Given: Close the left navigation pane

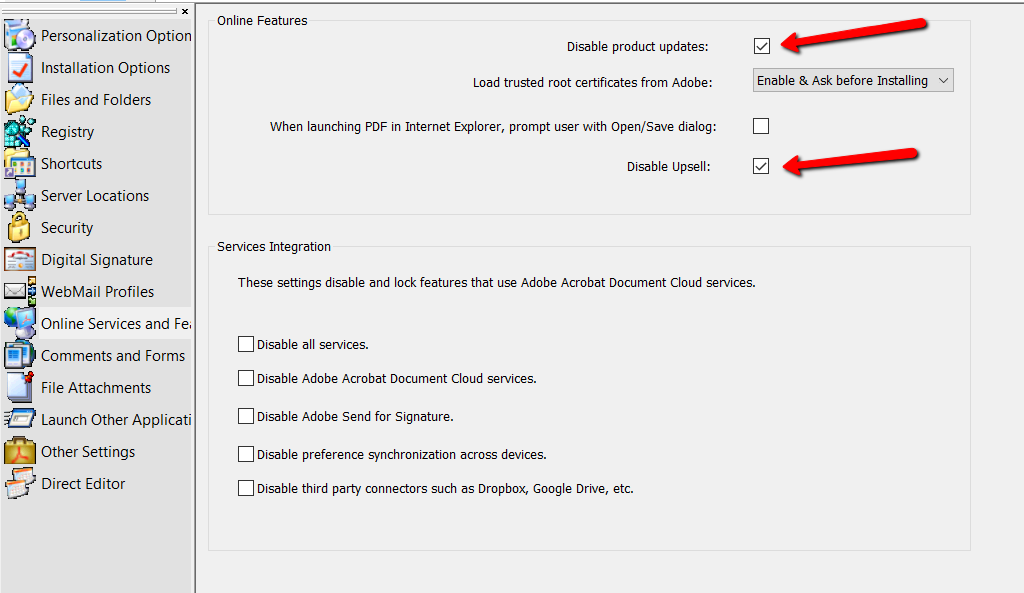Looking at the screenshot, I should [x=185, y=11].
